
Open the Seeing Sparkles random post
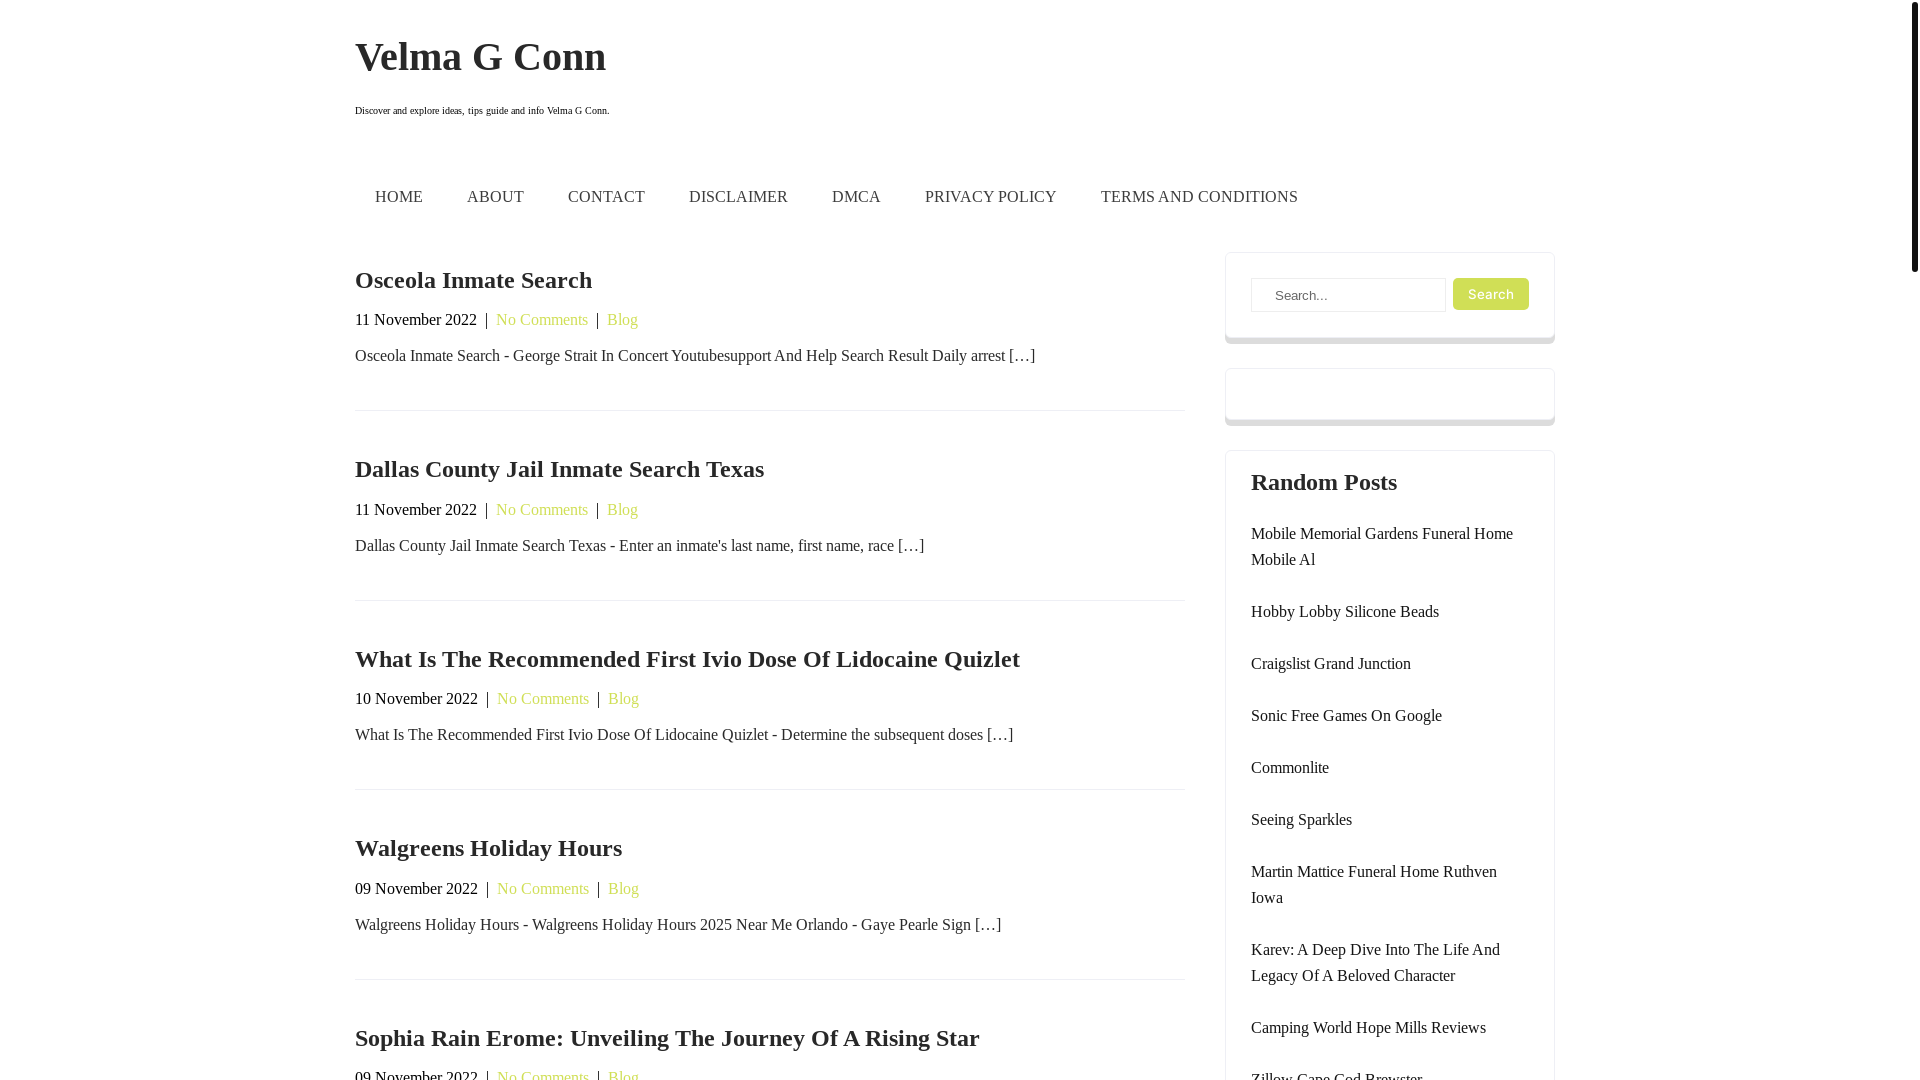[1301, 820]
